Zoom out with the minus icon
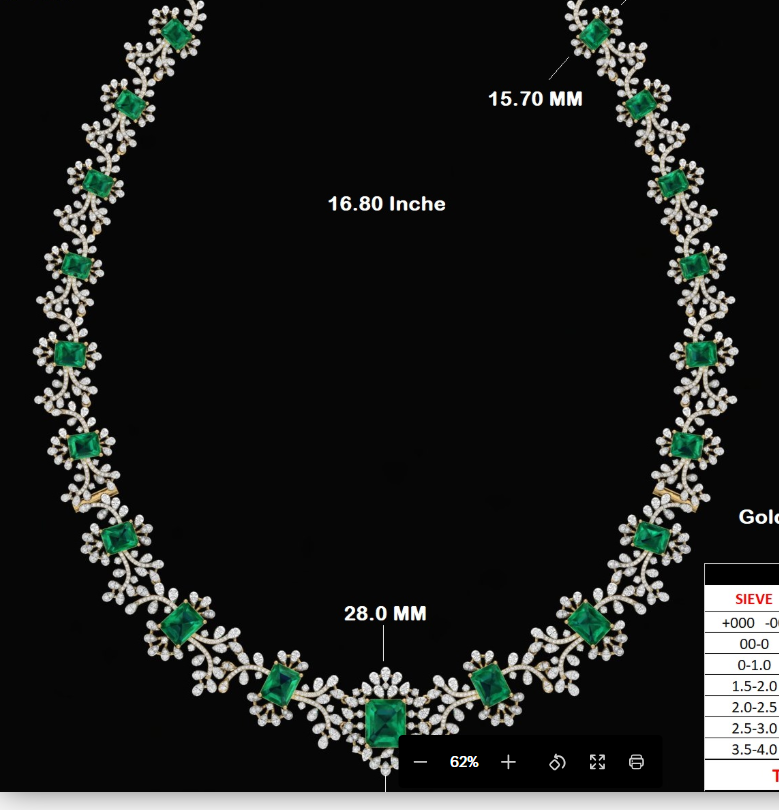This screenshot has height=810, width=779. coord(420,762)
